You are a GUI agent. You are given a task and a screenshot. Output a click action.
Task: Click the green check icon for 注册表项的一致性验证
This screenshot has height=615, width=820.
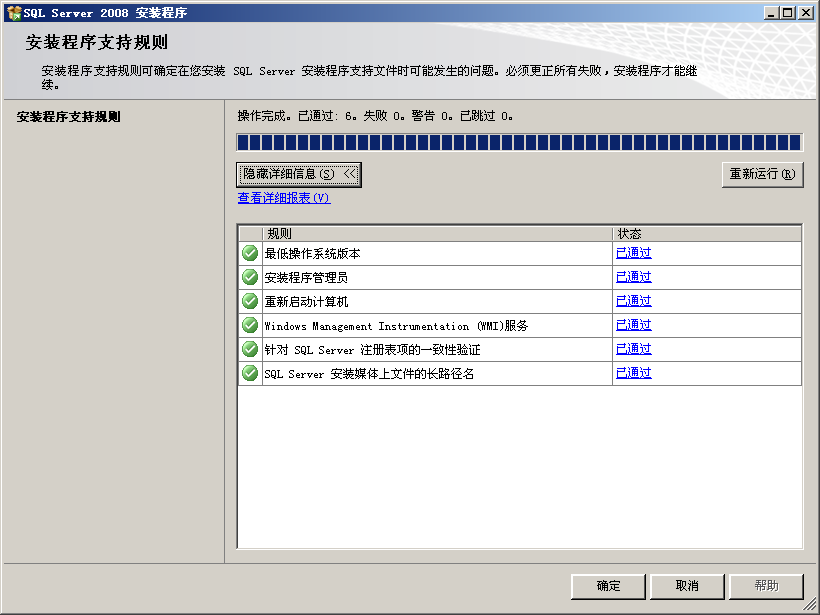250,349
